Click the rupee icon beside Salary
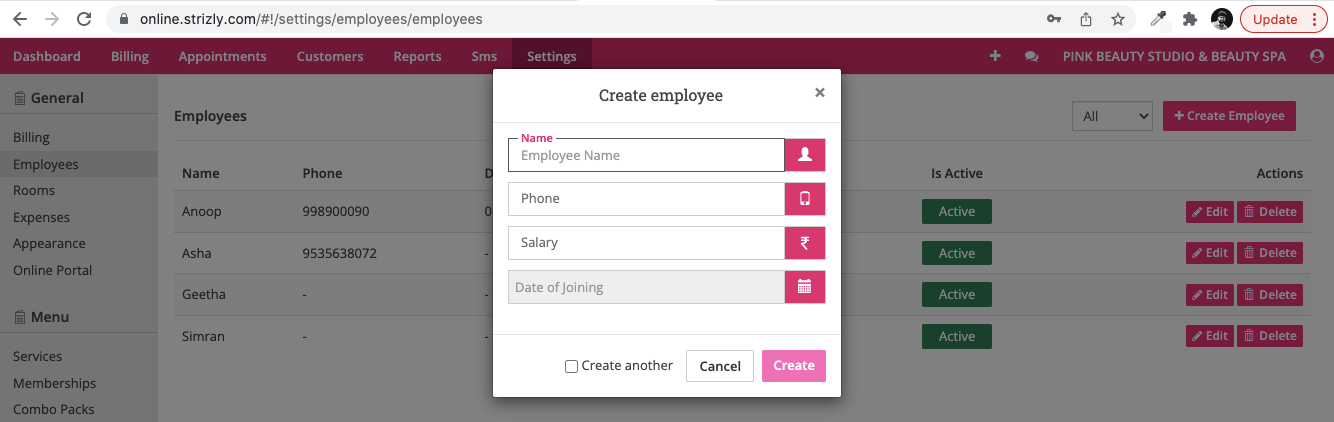The height and width of the screenshot is (422, 1334). [x=805, y=242]
